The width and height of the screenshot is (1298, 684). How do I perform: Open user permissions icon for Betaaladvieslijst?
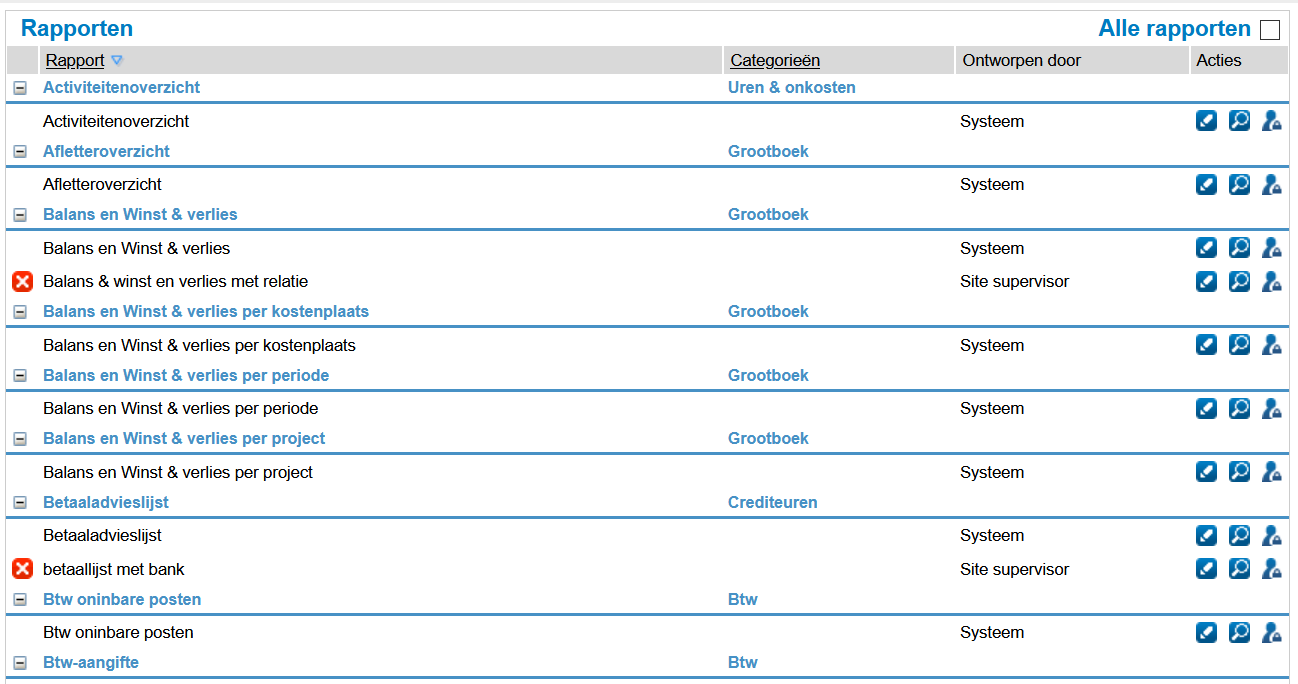tap(1271, 536)
